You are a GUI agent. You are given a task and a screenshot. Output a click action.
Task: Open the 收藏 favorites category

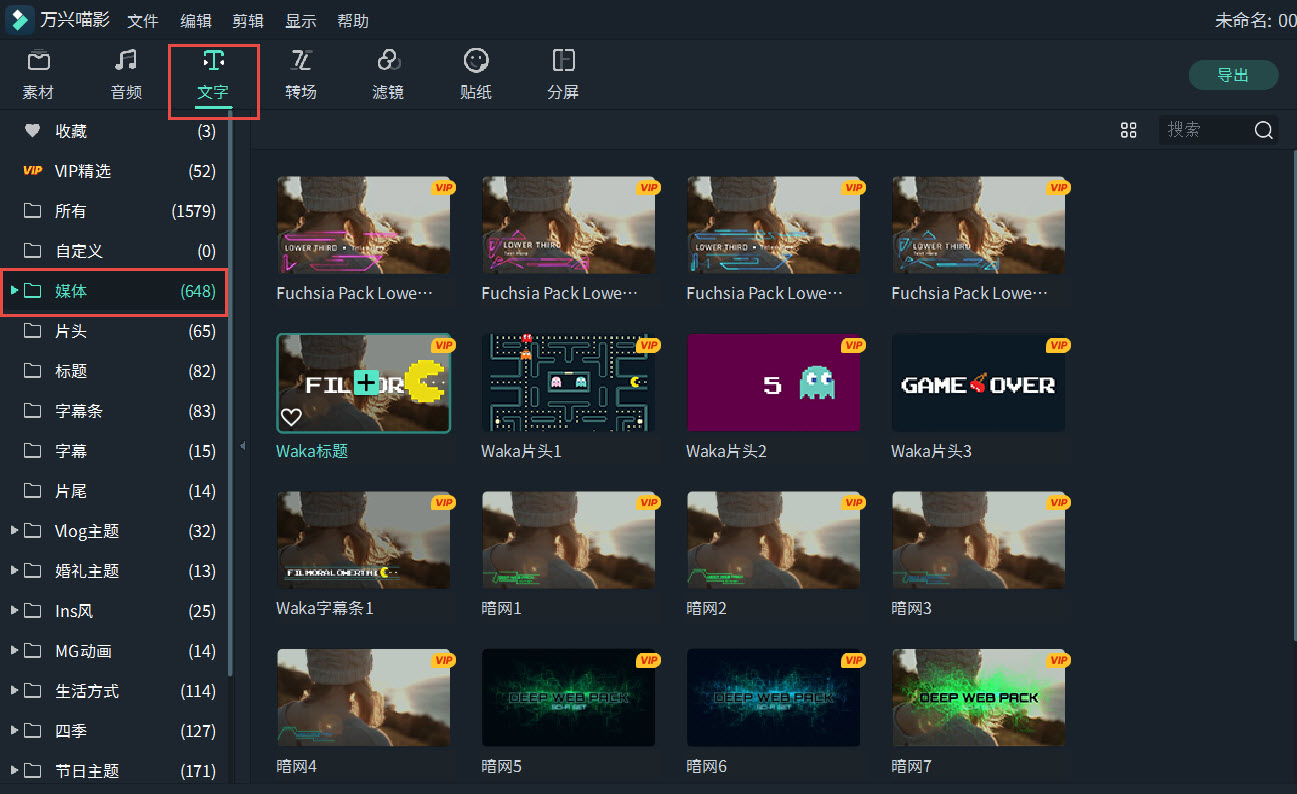[x=70, y=131]
